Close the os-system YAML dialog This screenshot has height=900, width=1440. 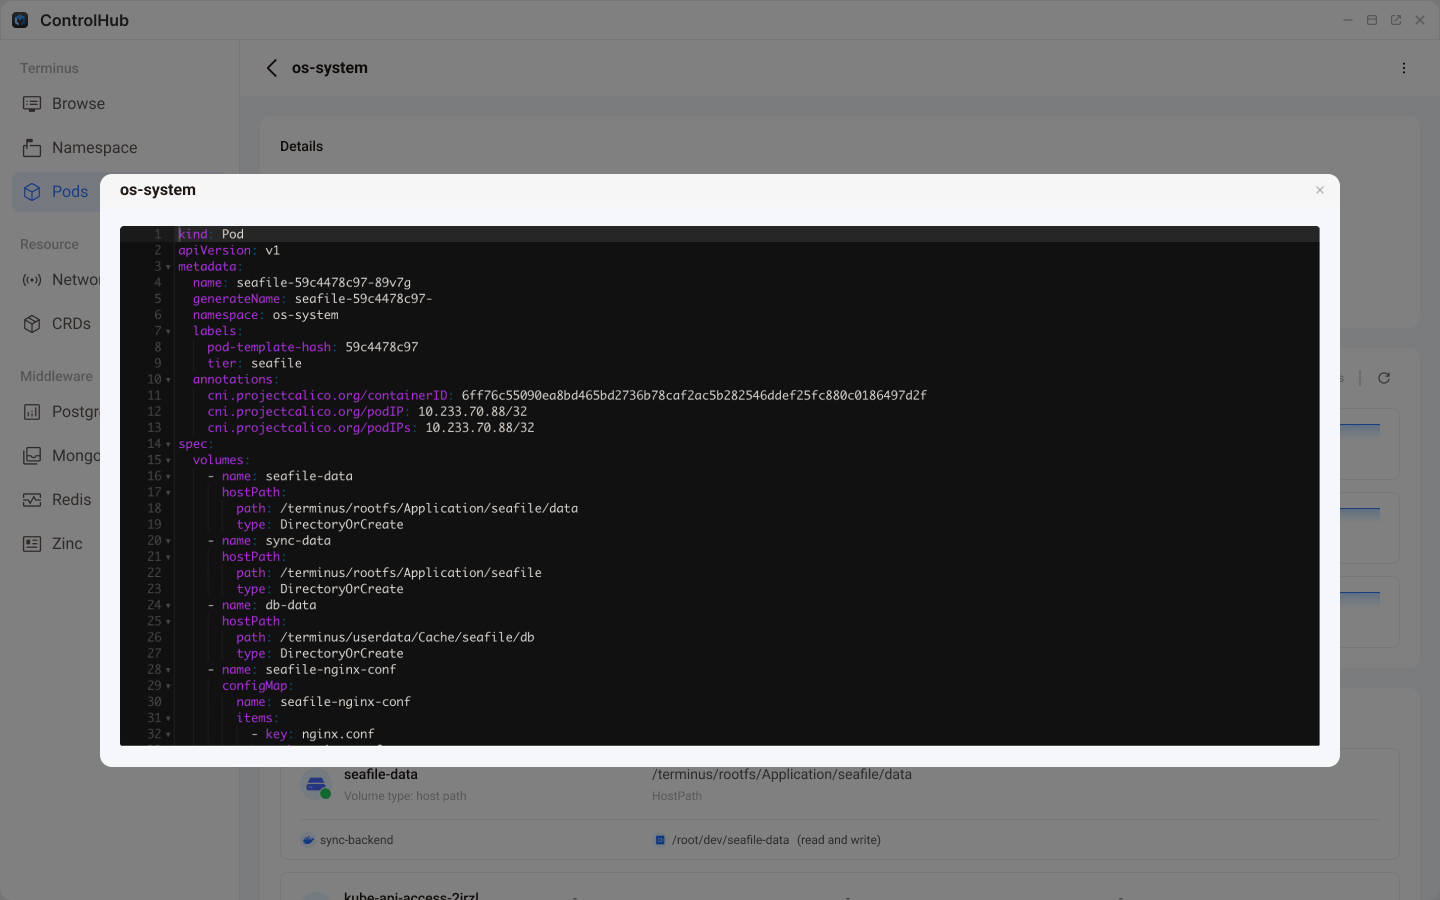pyautogui.click(x=1319, y=190)
